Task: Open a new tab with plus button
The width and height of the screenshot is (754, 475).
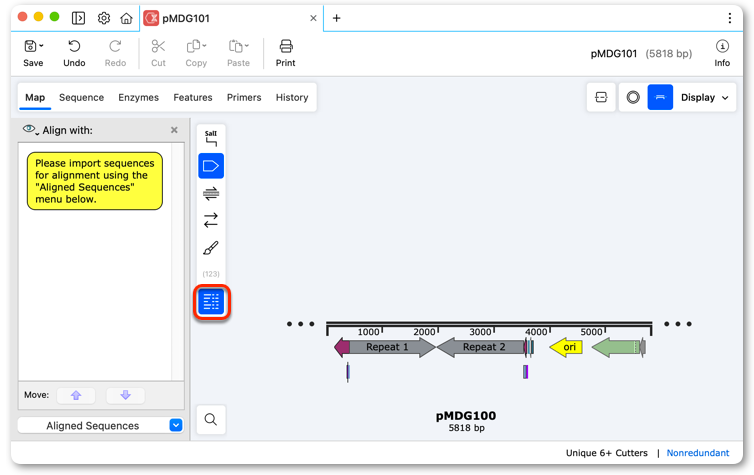Action: click(337, 18)
